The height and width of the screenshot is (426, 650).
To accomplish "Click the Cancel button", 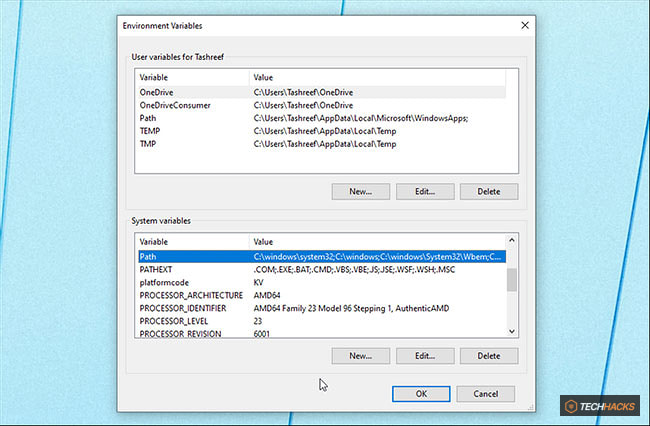I will click(485, 394).
